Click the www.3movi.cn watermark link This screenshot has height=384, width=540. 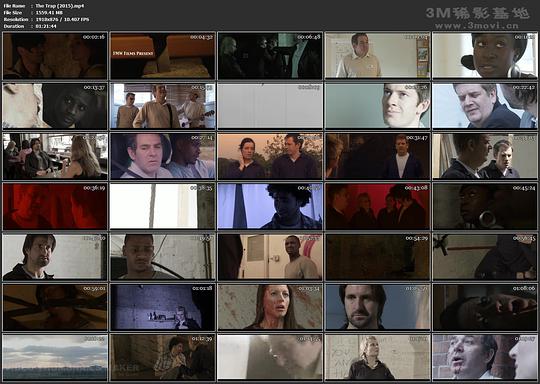coord(477,25)
